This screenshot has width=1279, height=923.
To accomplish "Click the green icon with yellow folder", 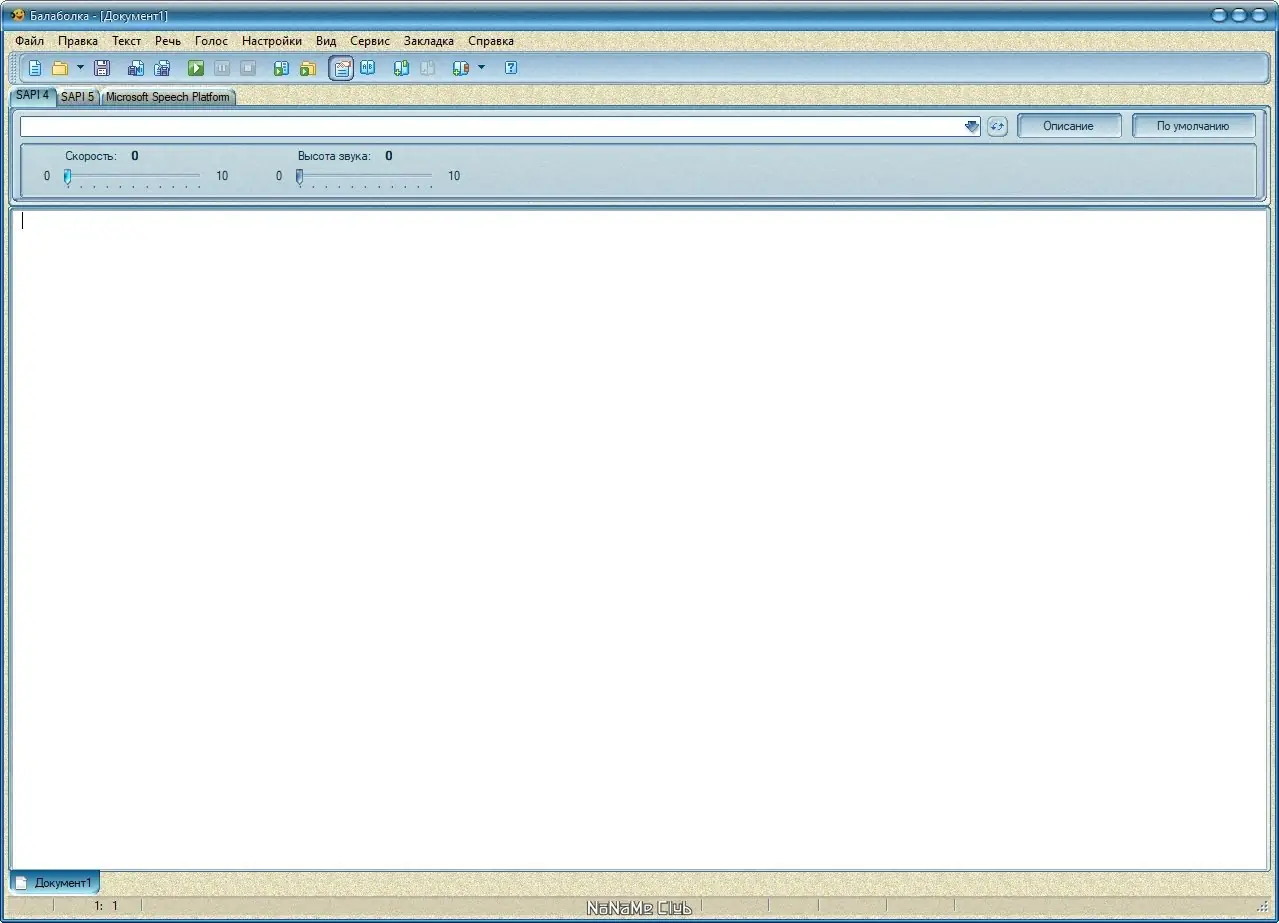I will pyautogui.click(x=308, y=68).
